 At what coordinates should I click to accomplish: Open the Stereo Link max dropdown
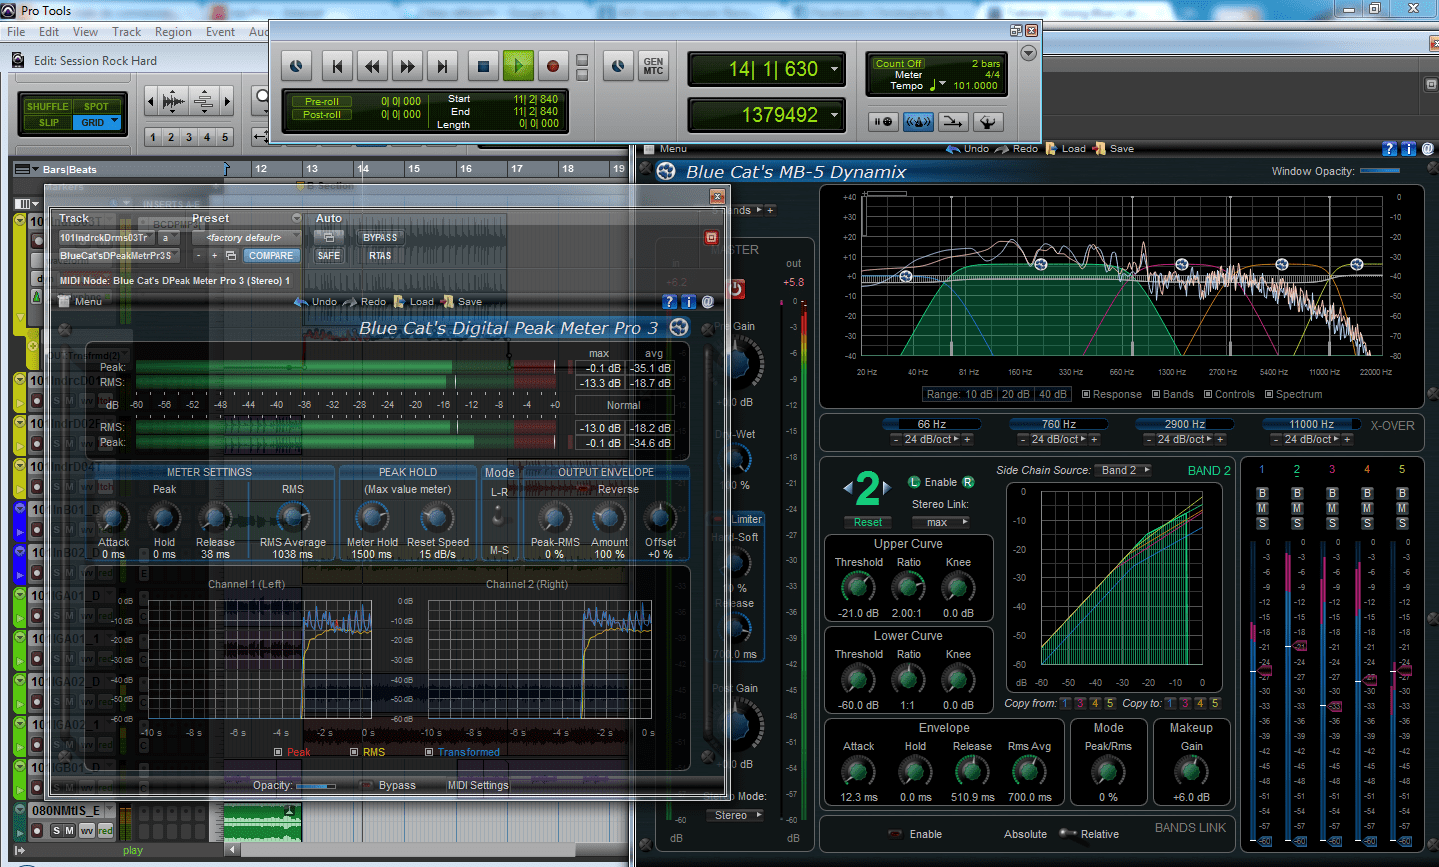tap(945, 522)
